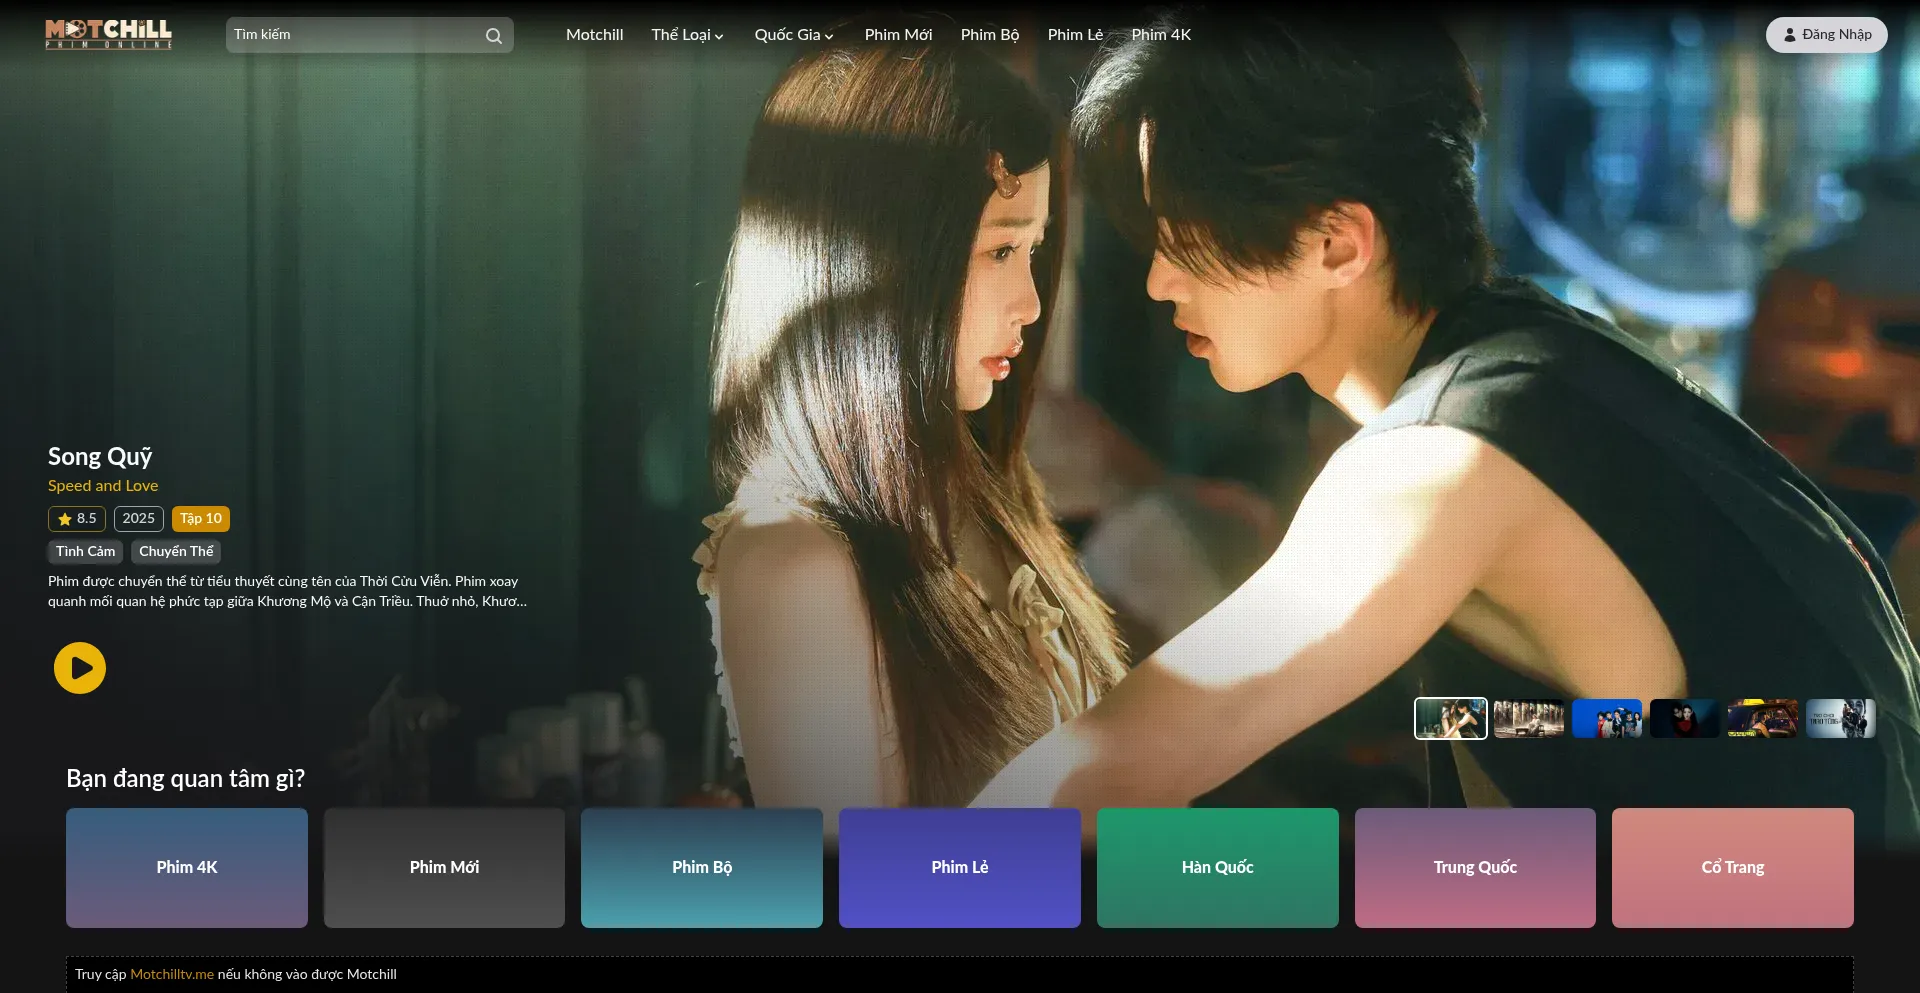Image resolution: width=1920 pixels, height=993 pixels.
Task: Select the dark thumbnail with red-dressed figure
Action: (1684, 719)
